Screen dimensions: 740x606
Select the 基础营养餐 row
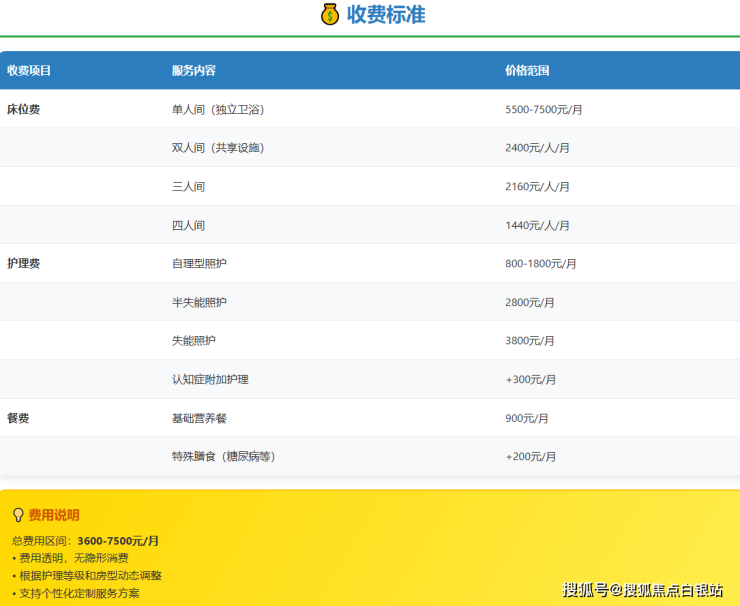click(199, 418)
